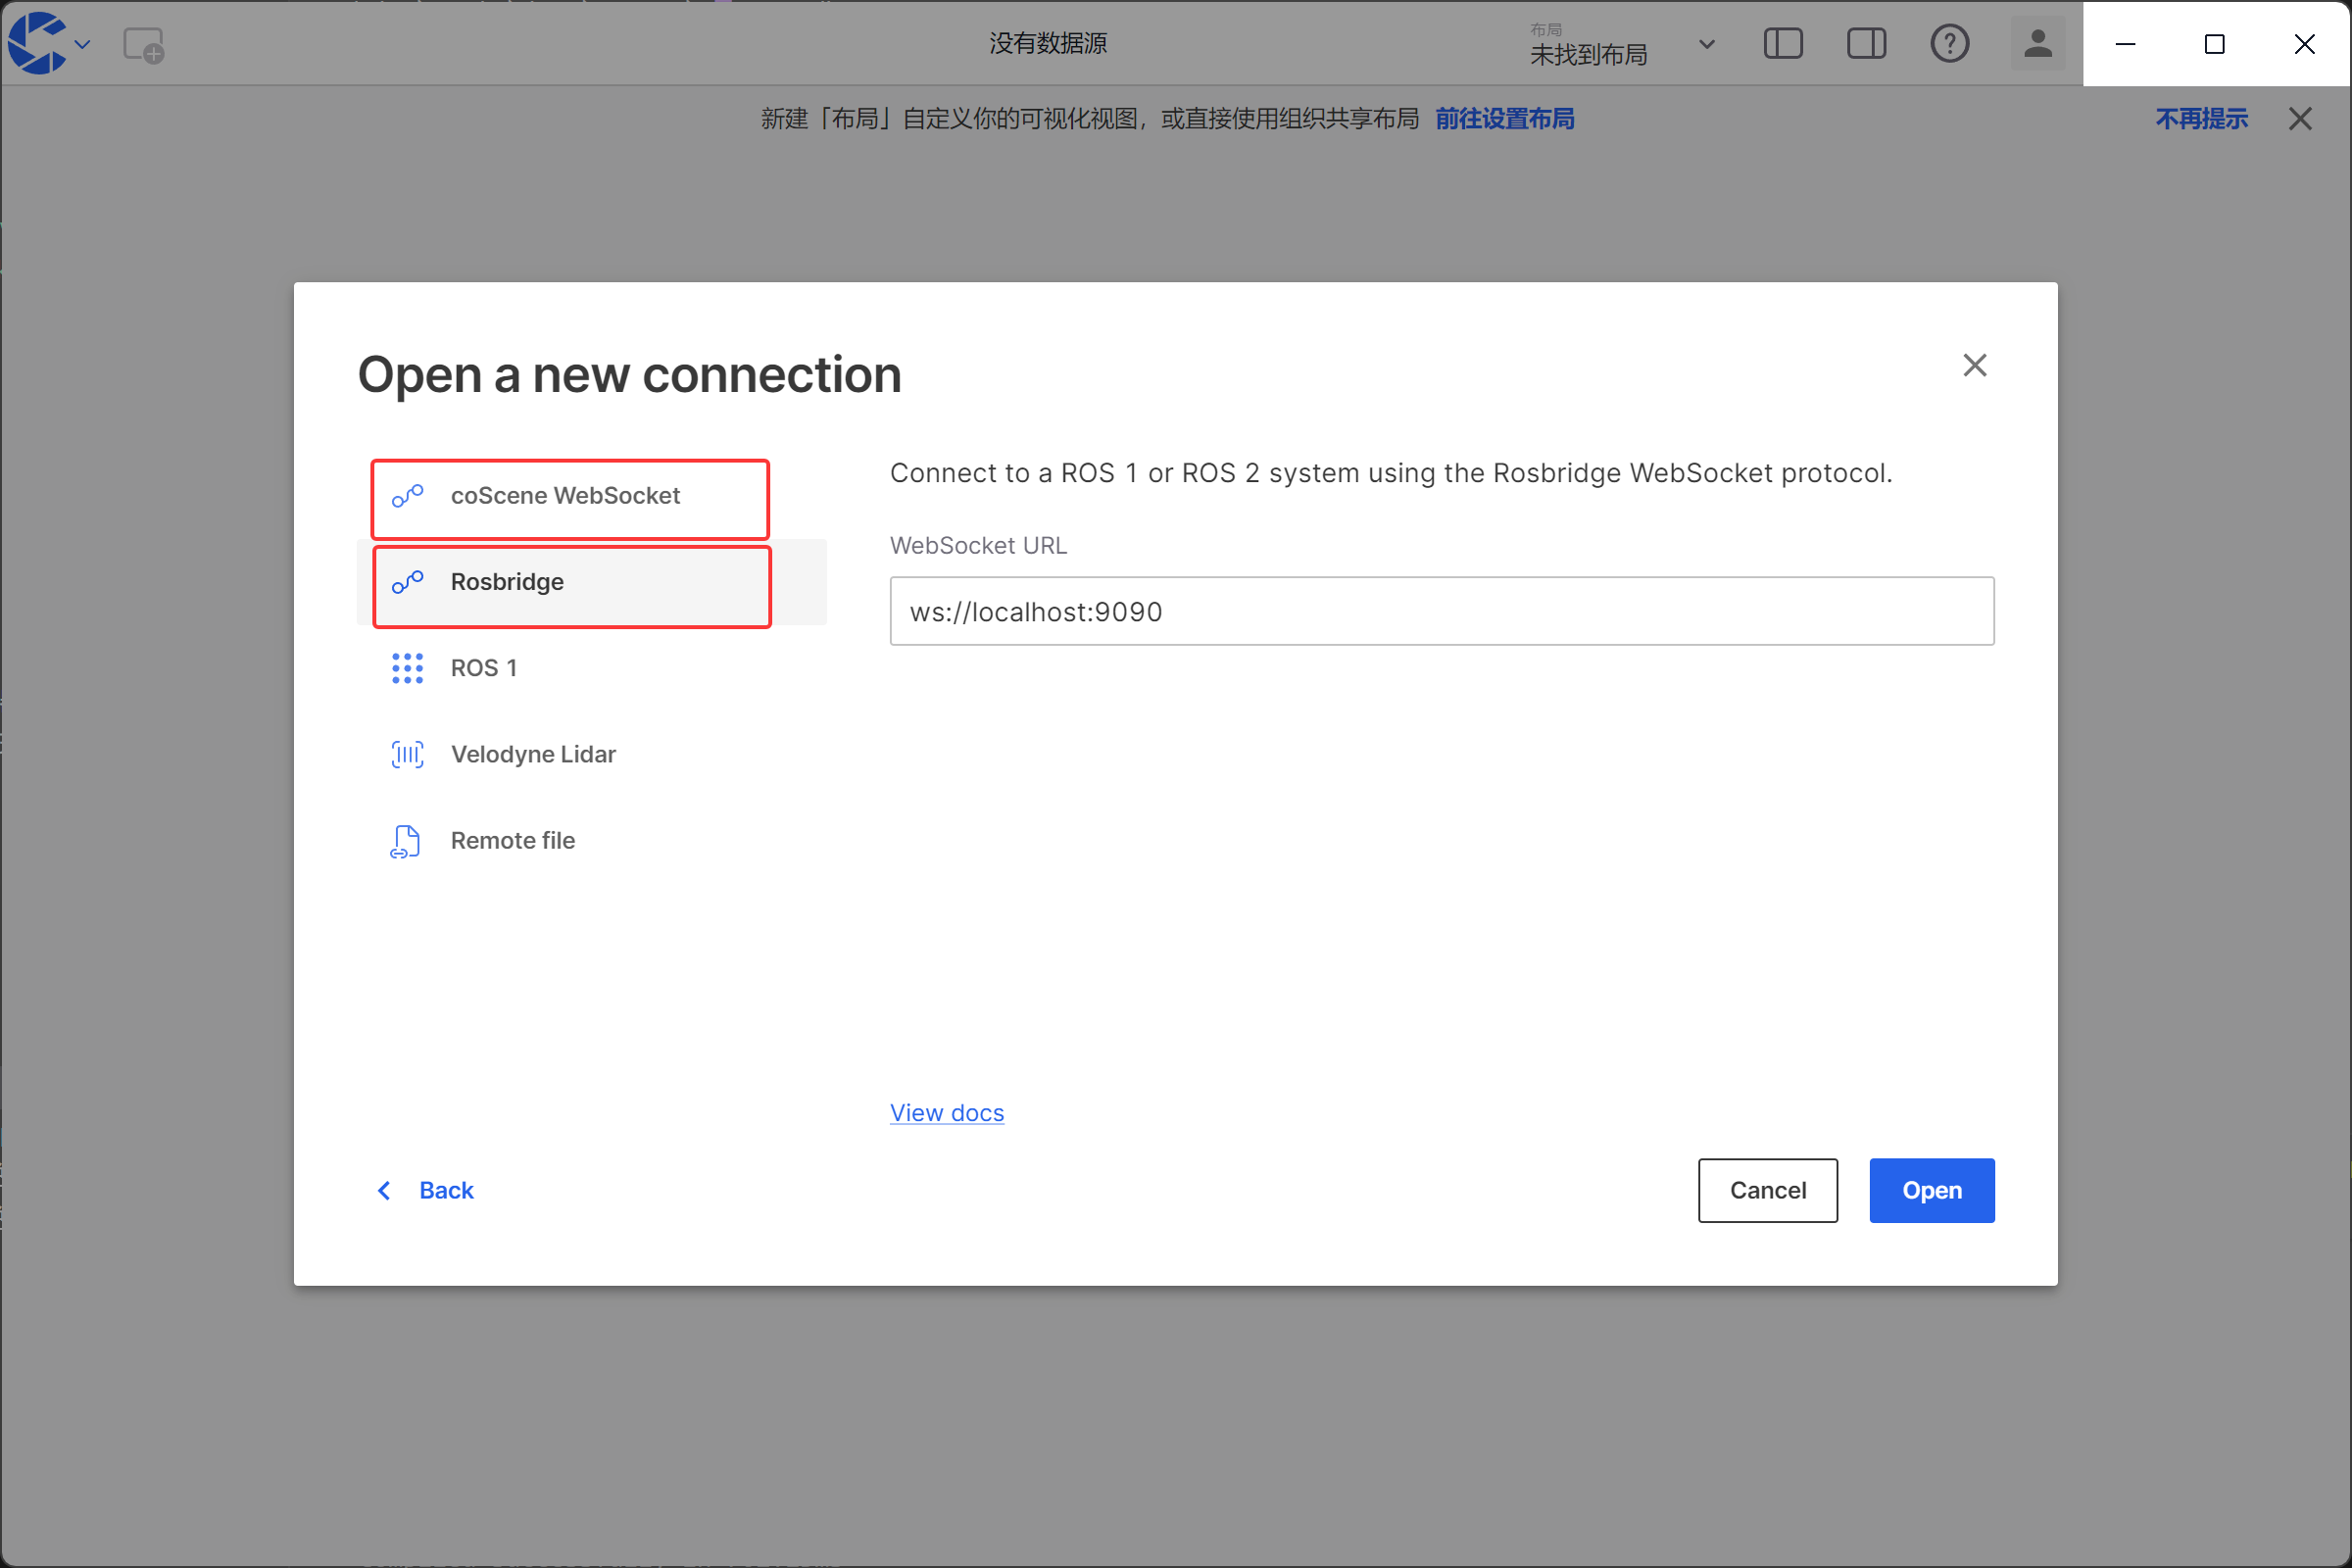Open the 前往设置布局 link

pos(1504,119)
